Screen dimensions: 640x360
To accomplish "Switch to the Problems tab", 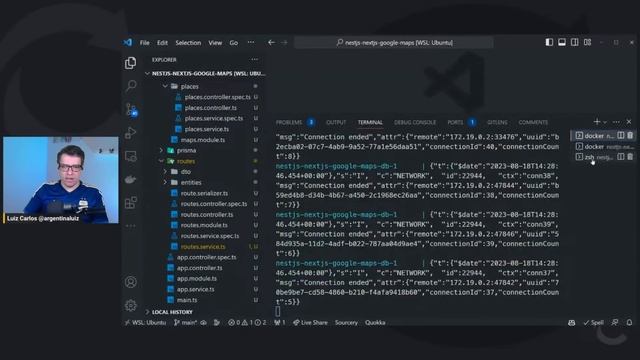I will 289,122.
